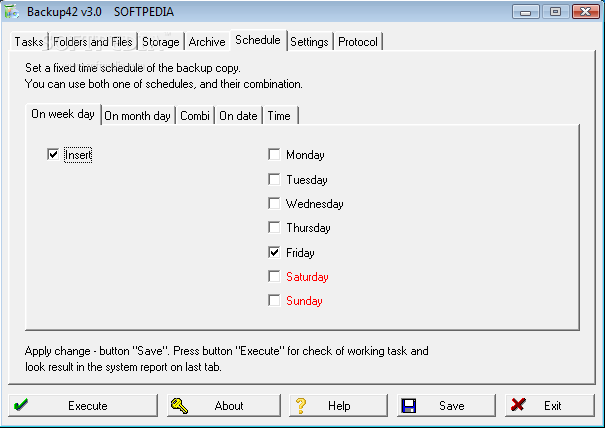Switch to the Settings tab
The width and height of the screenshot is (605, 428).
309,41
